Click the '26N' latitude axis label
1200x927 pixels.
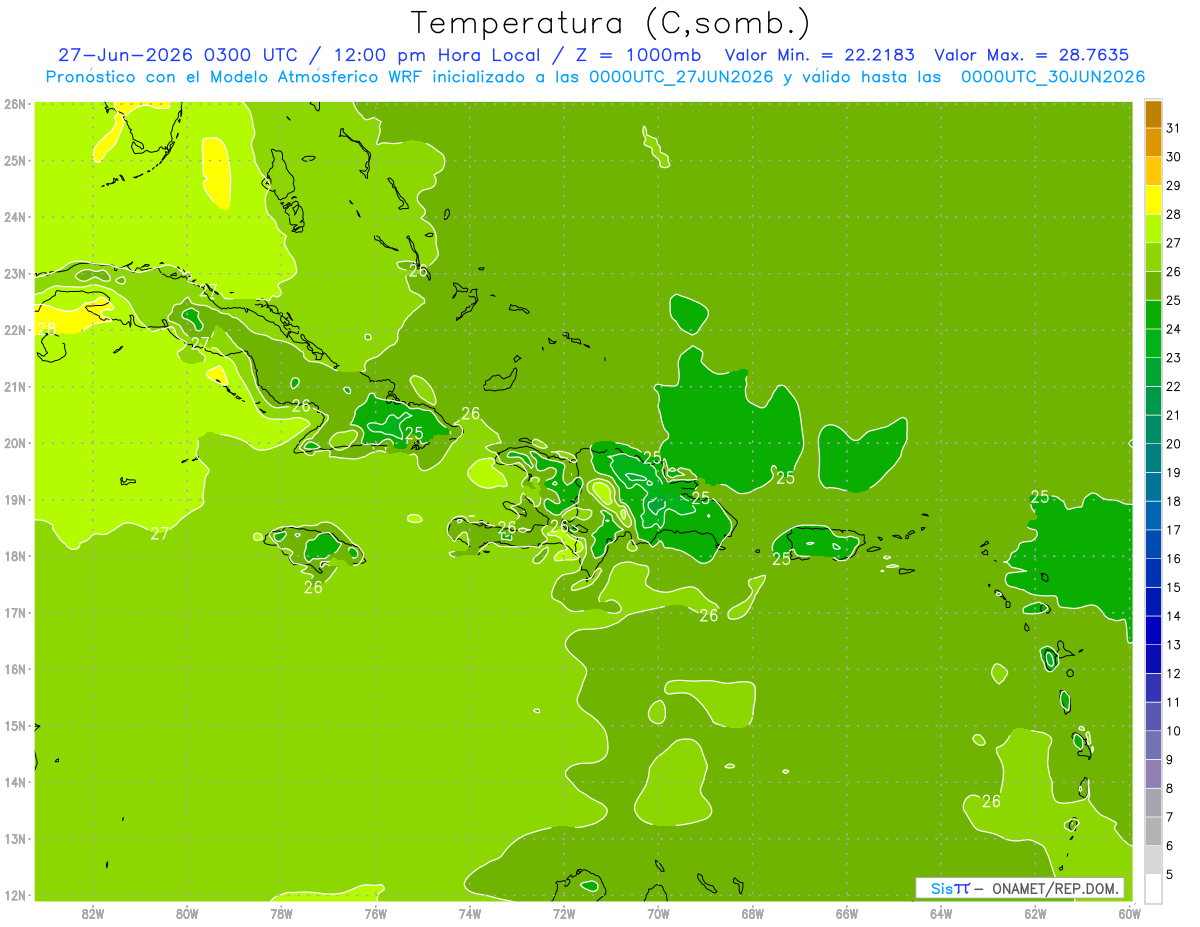coord(14,104)
